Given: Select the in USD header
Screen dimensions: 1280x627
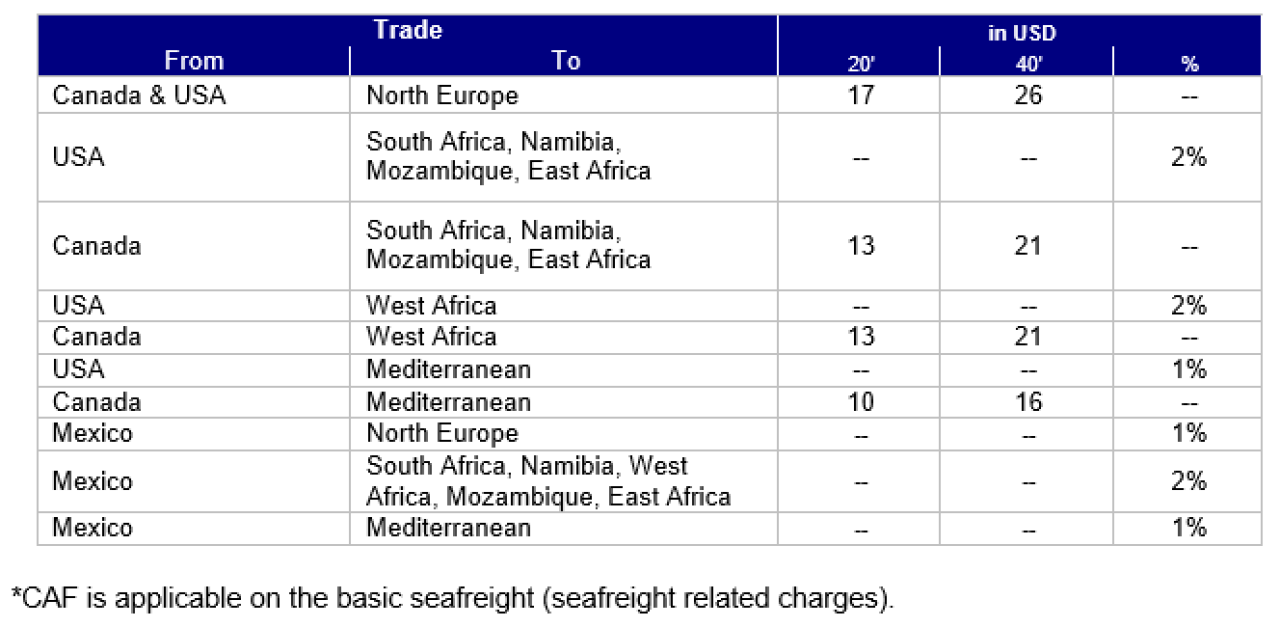Looking at the screenshot, I should pos(1022,33).
